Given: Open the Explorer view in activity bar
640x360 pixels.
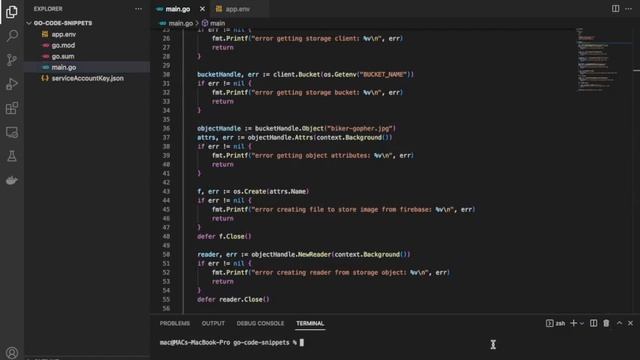Looking at the screenshot, I should [x=12, y=12].
